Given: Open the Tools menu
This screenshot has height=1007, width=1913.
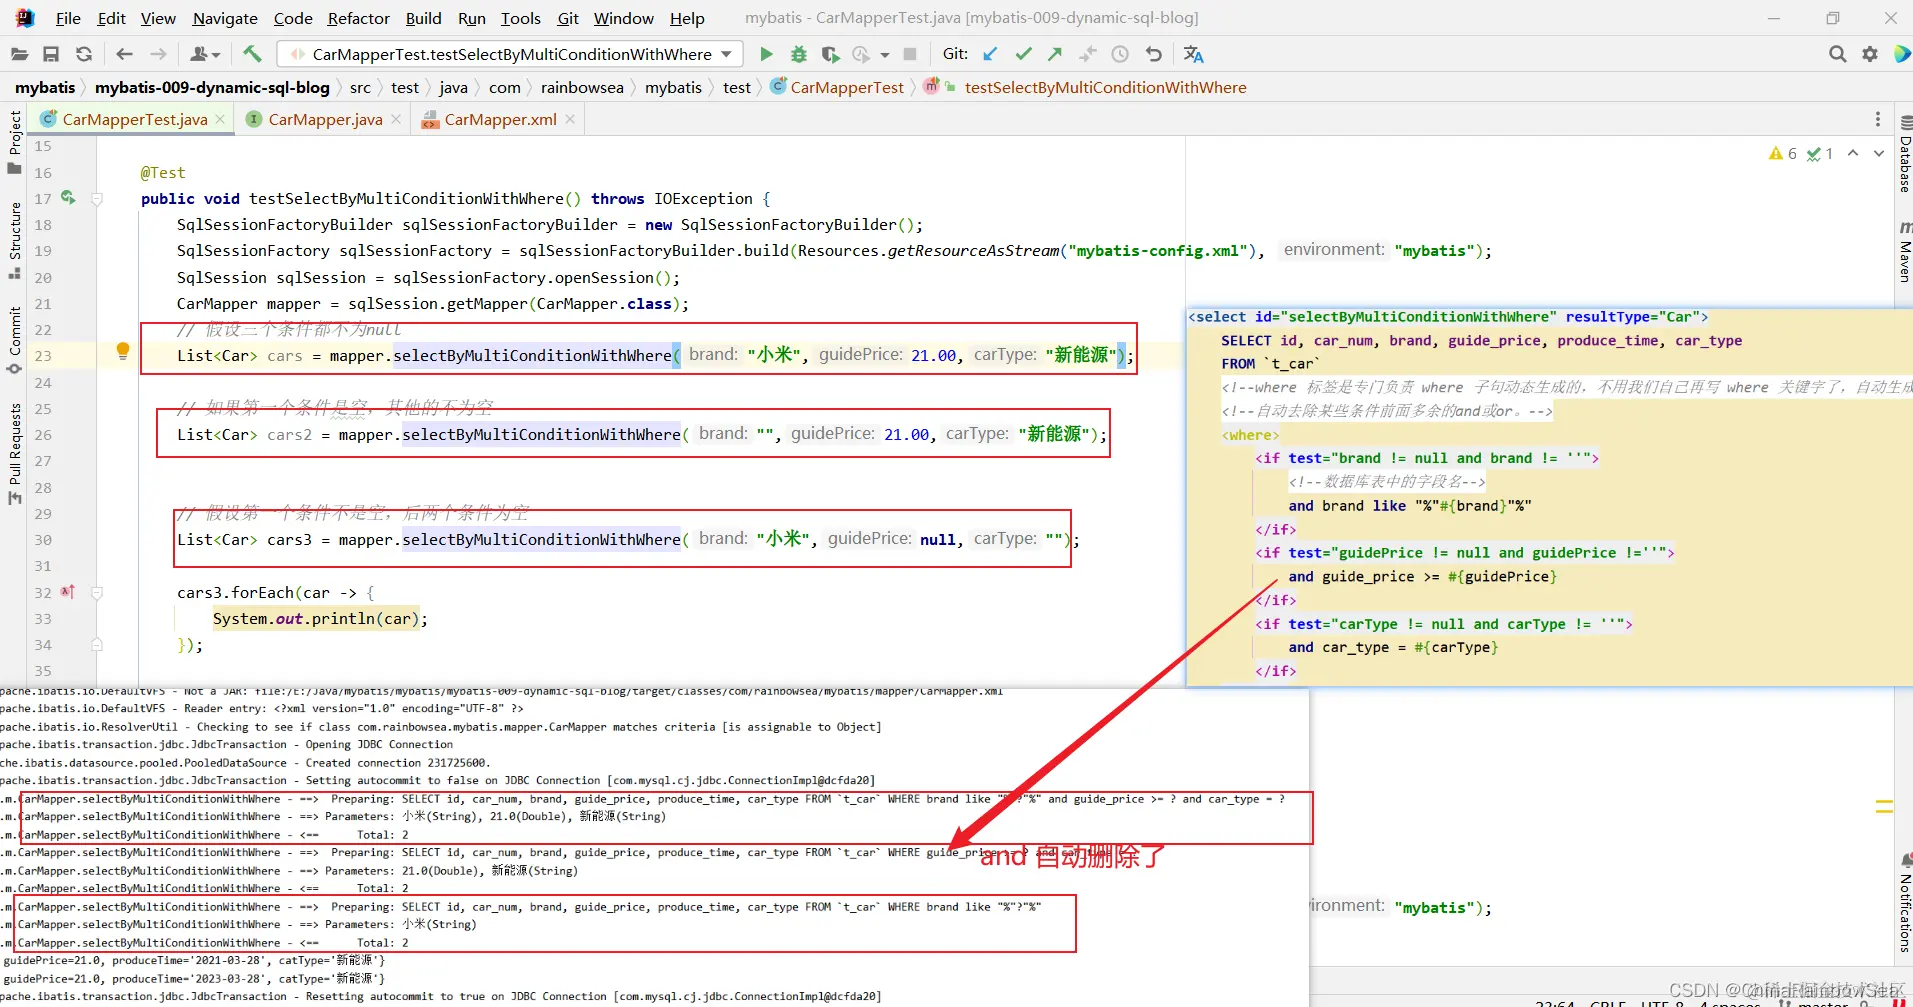Looking at the screenshot, I should [x=521, y=18].
